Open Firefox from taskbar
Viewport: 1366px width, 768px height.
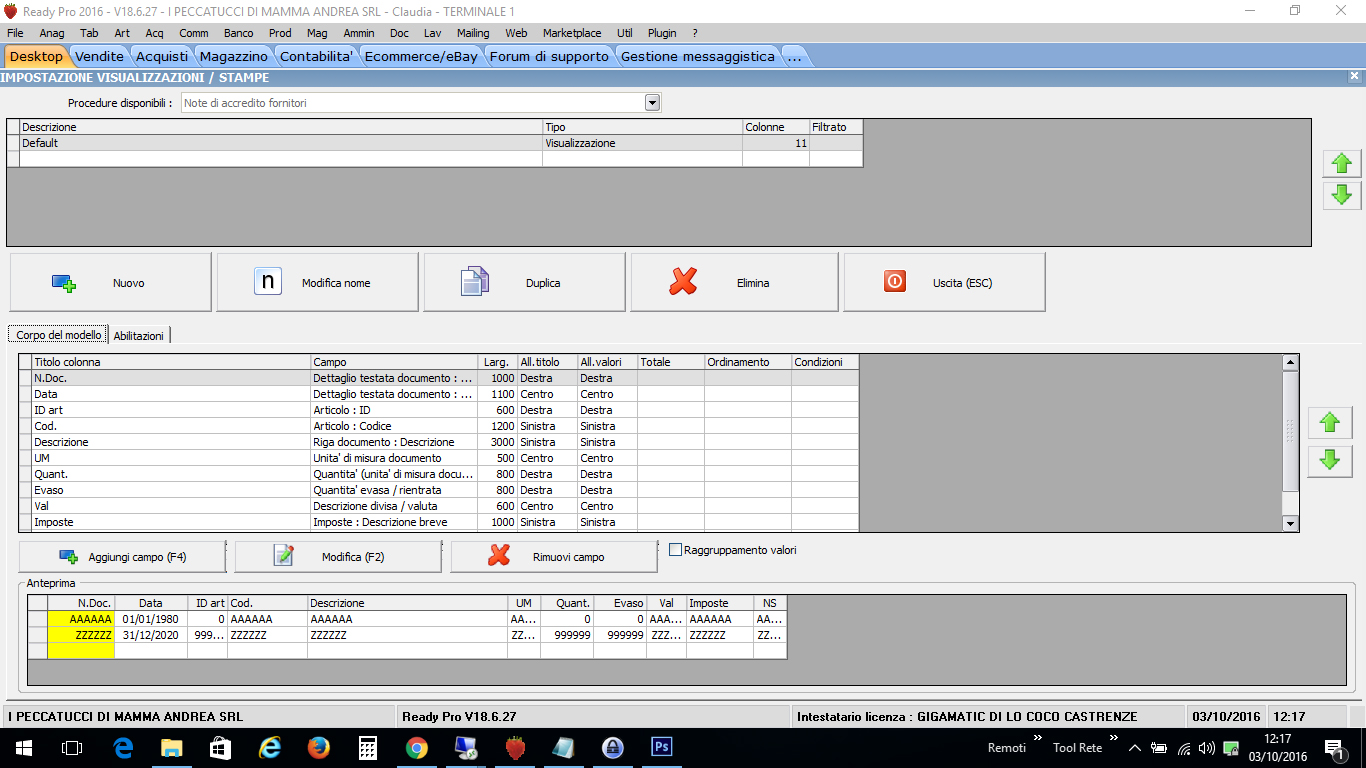pos(319,747)
